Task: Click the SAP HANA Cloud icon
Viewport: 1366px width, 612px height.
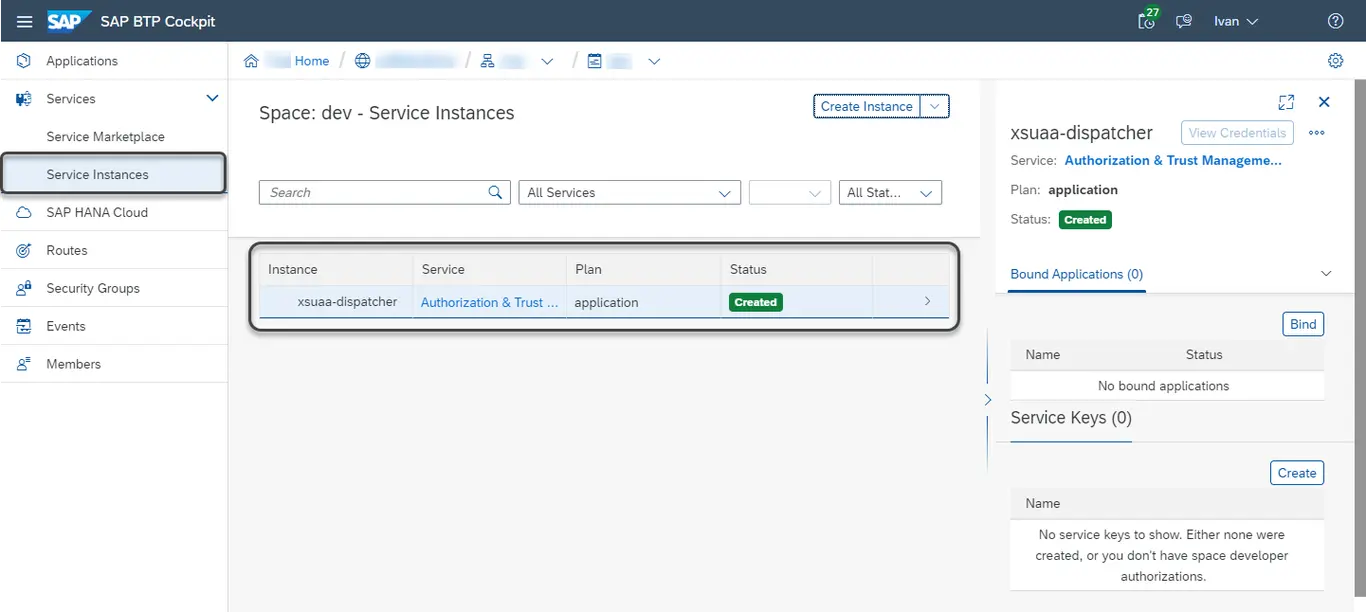Action: click(x=24, y=213)
